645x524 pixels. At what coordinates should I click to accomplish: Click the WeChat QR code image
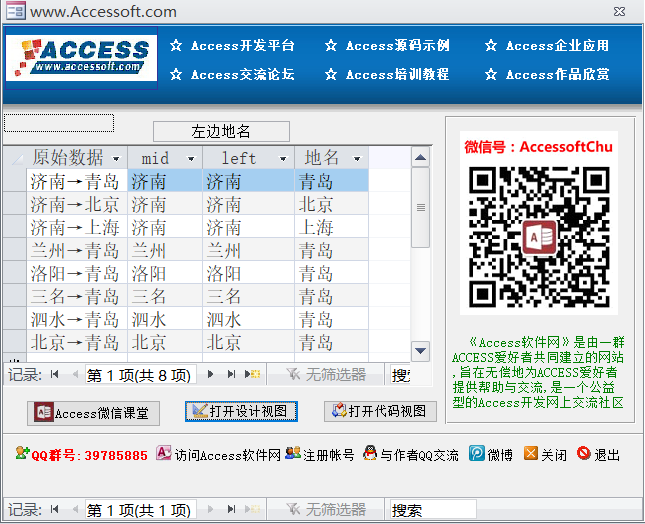coord(539,236)
